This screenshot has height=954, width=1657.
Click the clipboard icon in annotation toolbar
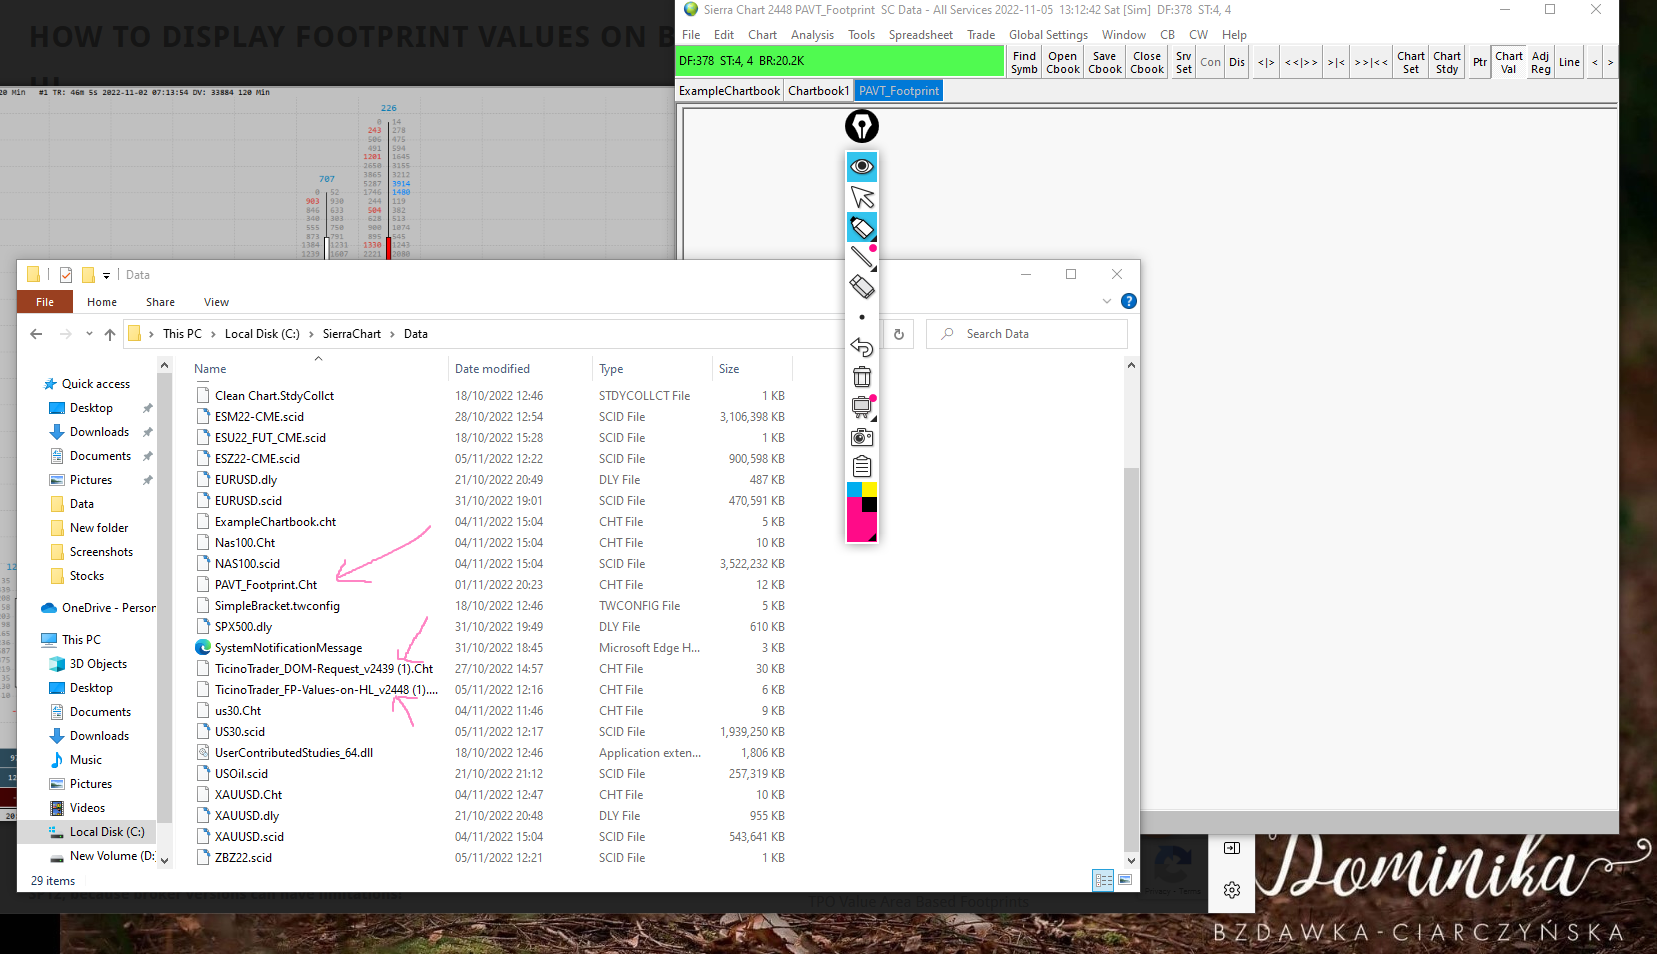point(862,467)
